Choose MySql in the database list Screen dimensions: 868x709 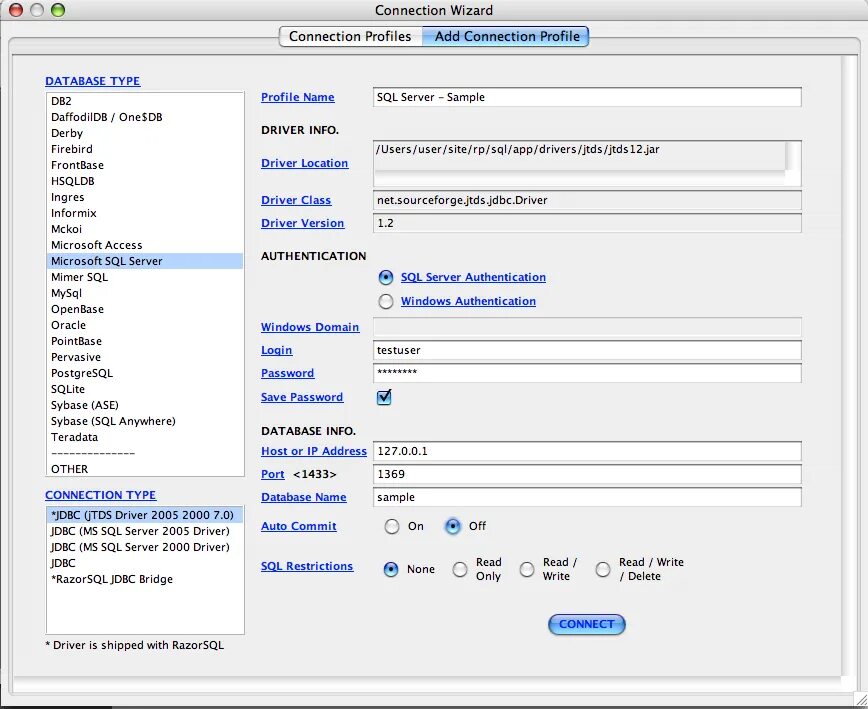(145, 293)
